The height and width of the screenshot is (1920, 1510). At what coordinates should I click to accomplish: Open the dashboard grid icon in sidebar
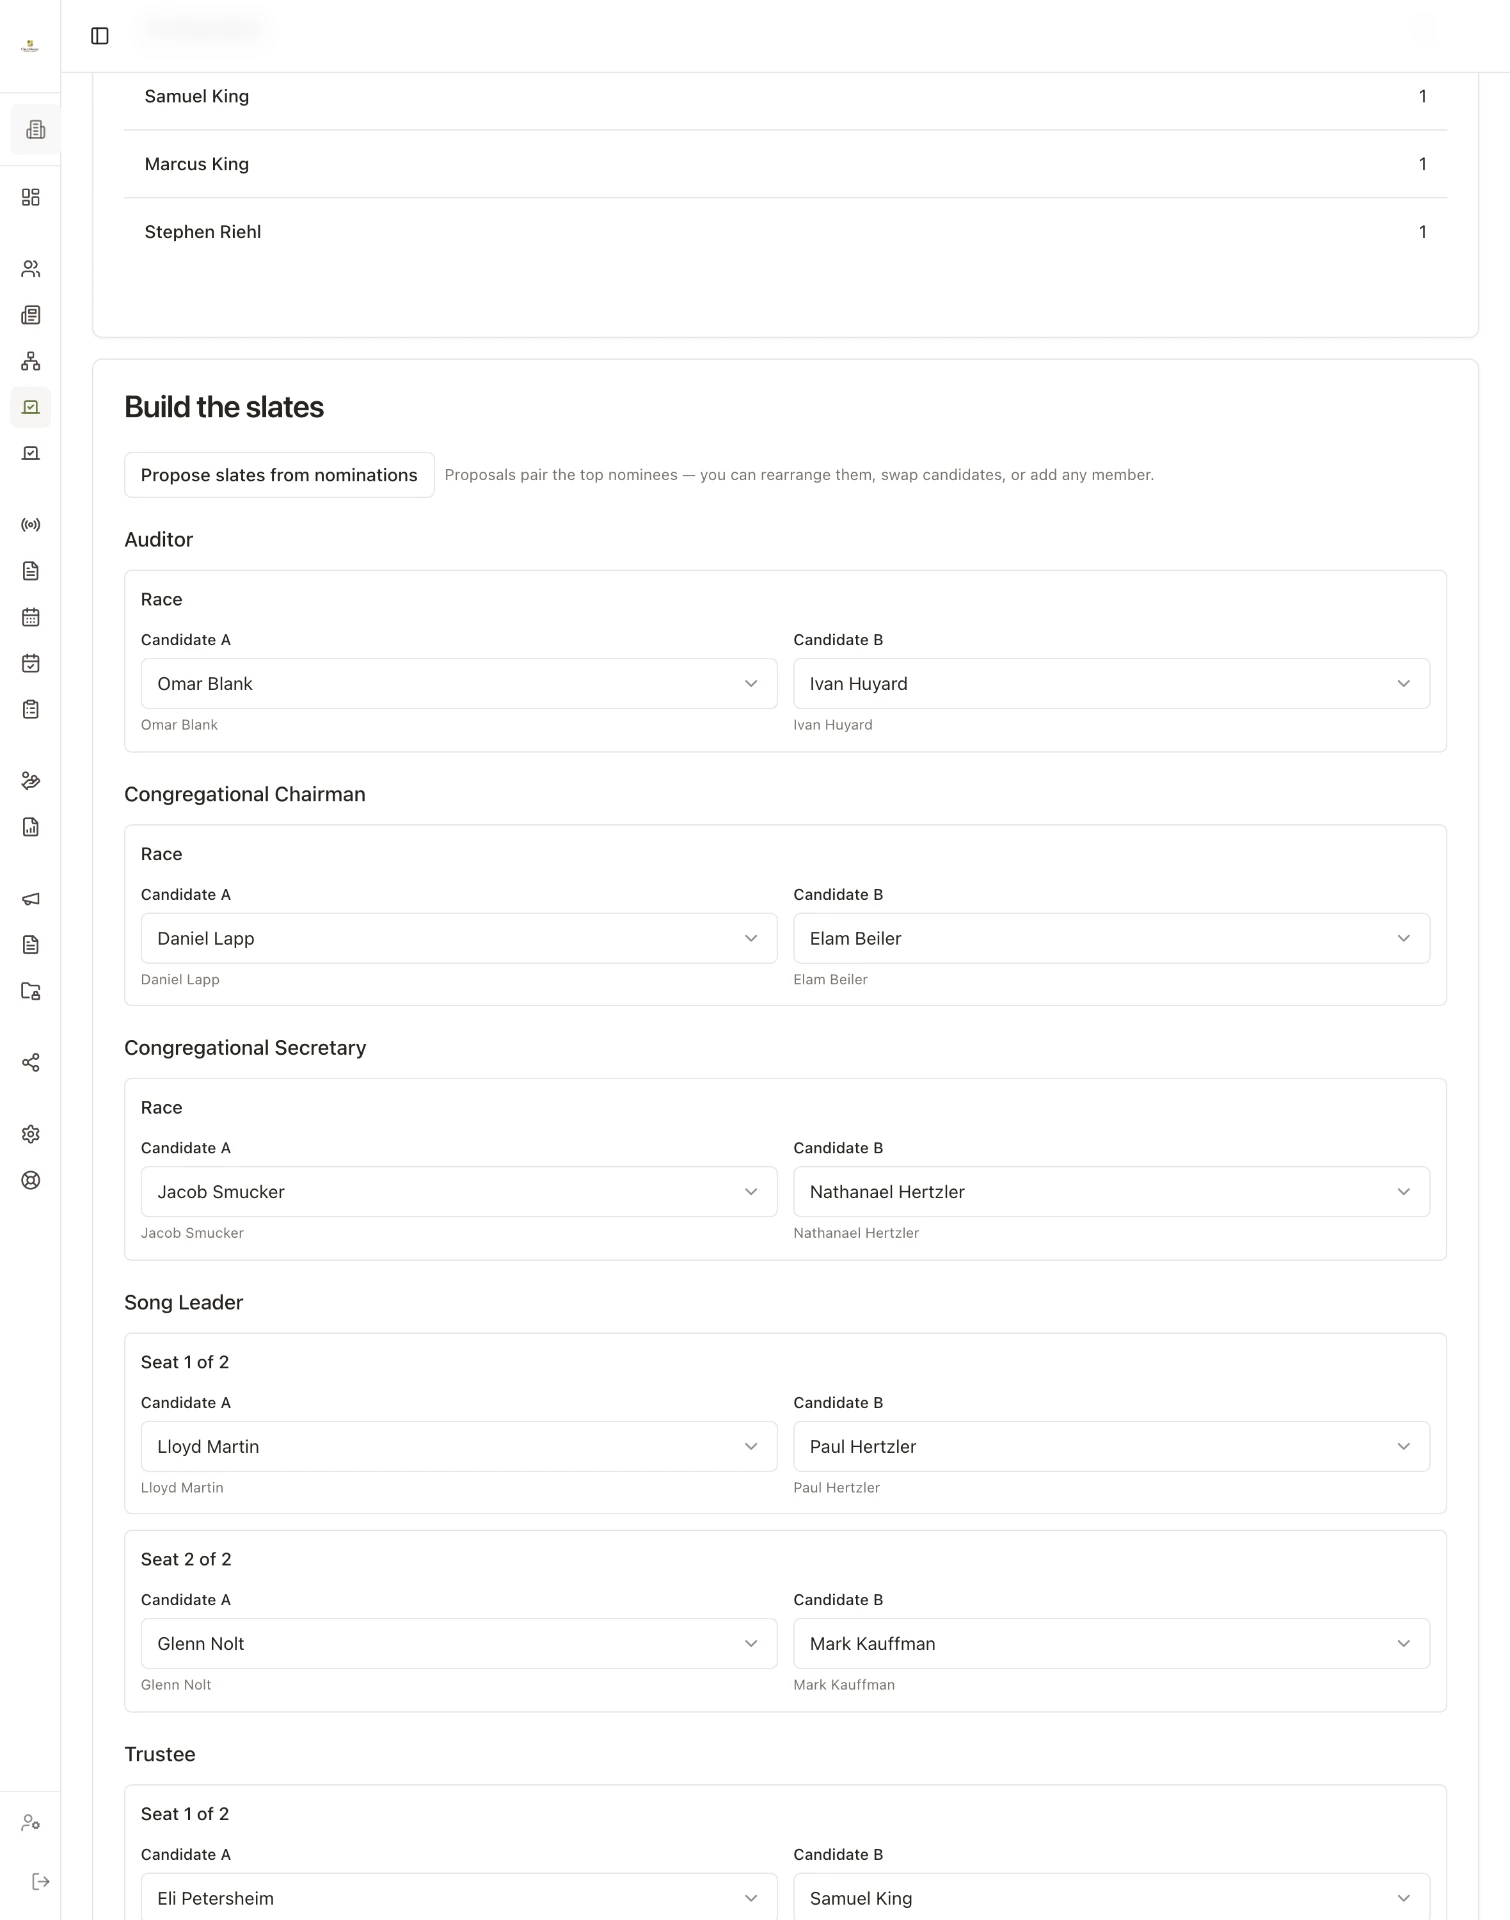pos(31,197)
